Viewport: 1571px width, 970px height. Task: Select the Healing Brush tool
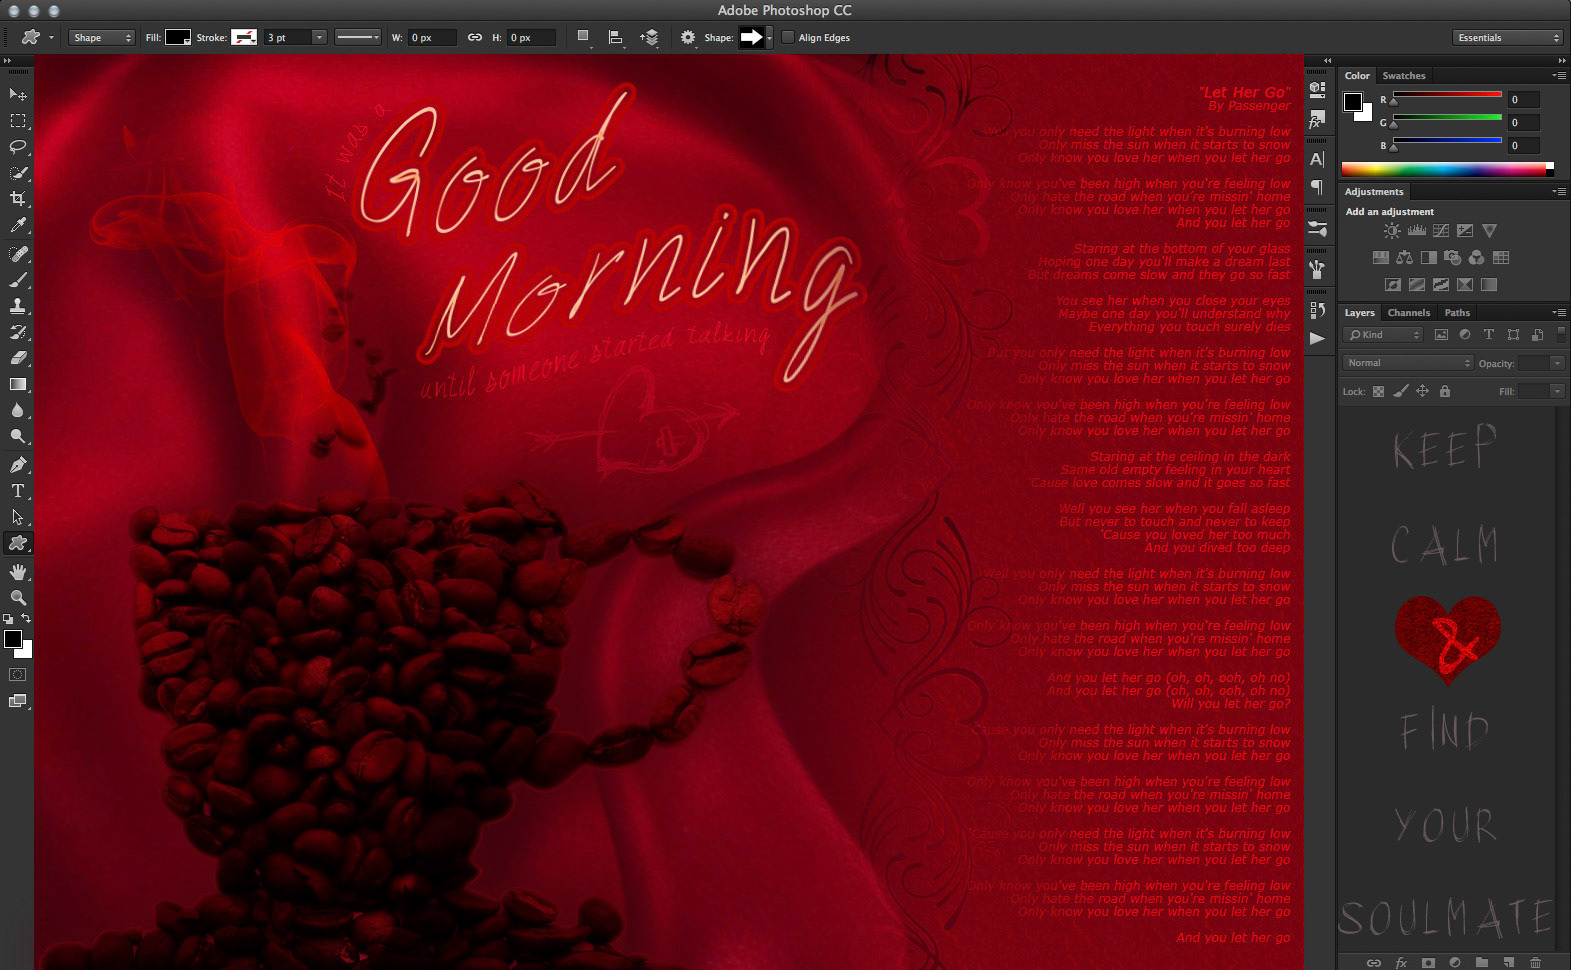point(18,254)
